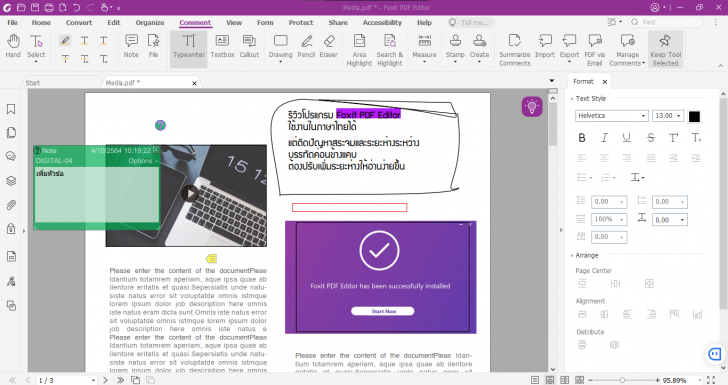This screenshot has width=728, height=385.
Task: Close the Meda.pdf document tab
Action: [194, 83]
